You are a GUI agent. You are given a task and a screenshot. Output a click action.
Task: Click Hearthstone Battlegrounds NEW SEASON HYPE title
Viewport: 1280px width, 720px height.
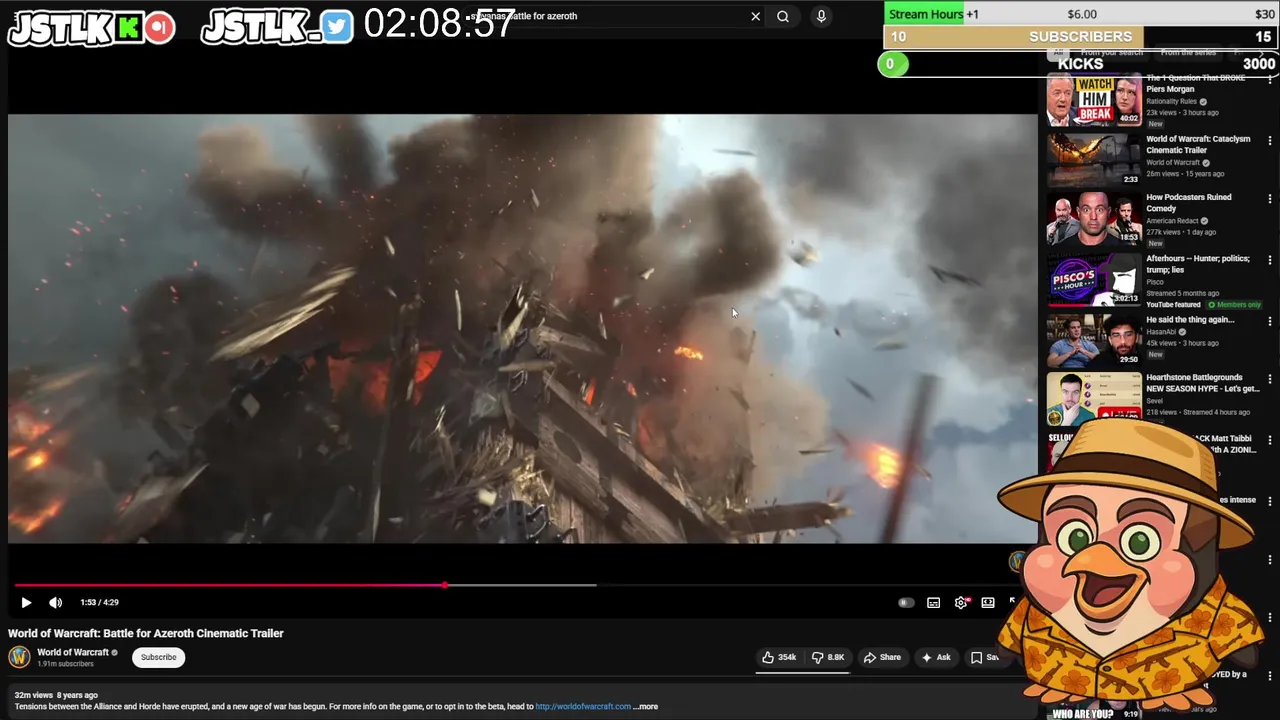[1202, 383]
